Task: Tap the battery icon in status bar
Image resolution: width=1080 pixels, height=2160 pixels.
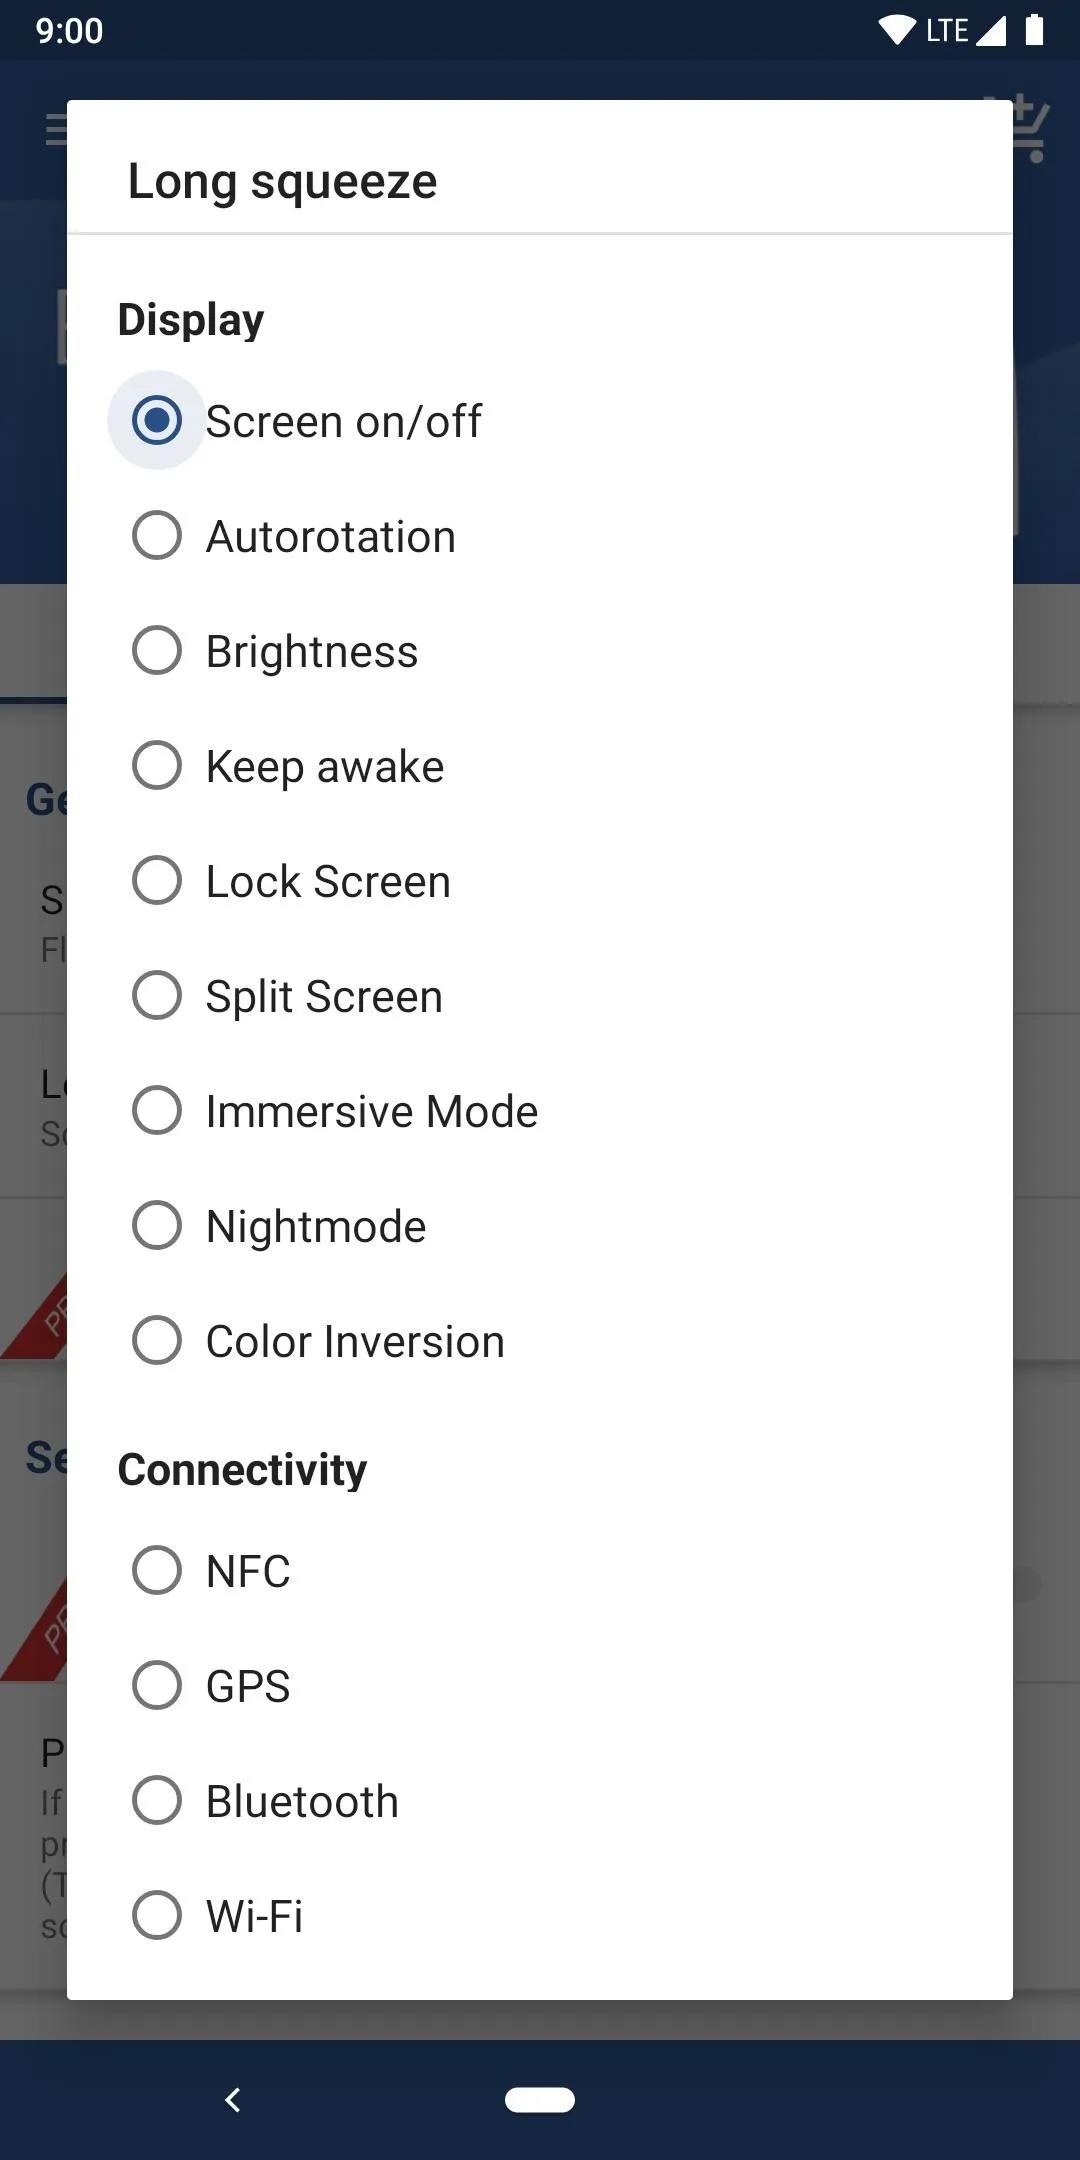Action: (1035, 30)
